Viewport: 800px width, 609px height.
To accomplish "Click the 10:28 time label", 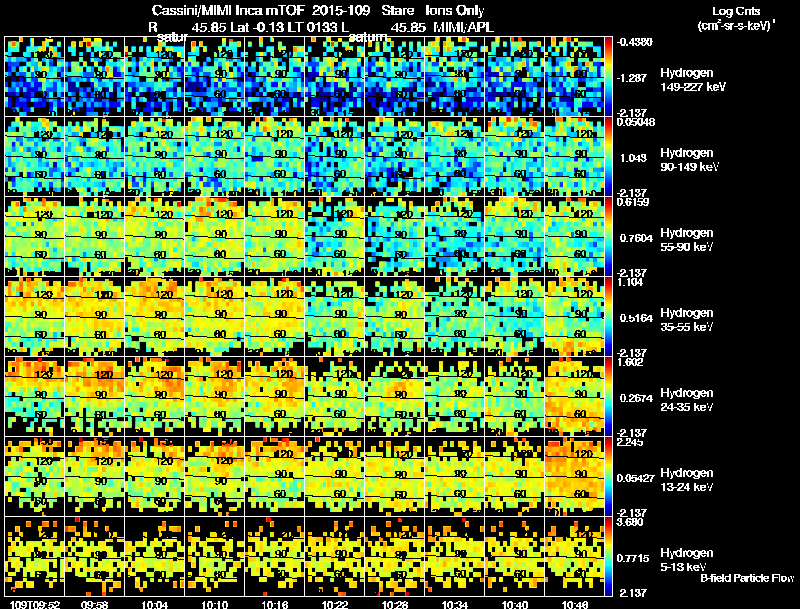I will pos(395,604).
